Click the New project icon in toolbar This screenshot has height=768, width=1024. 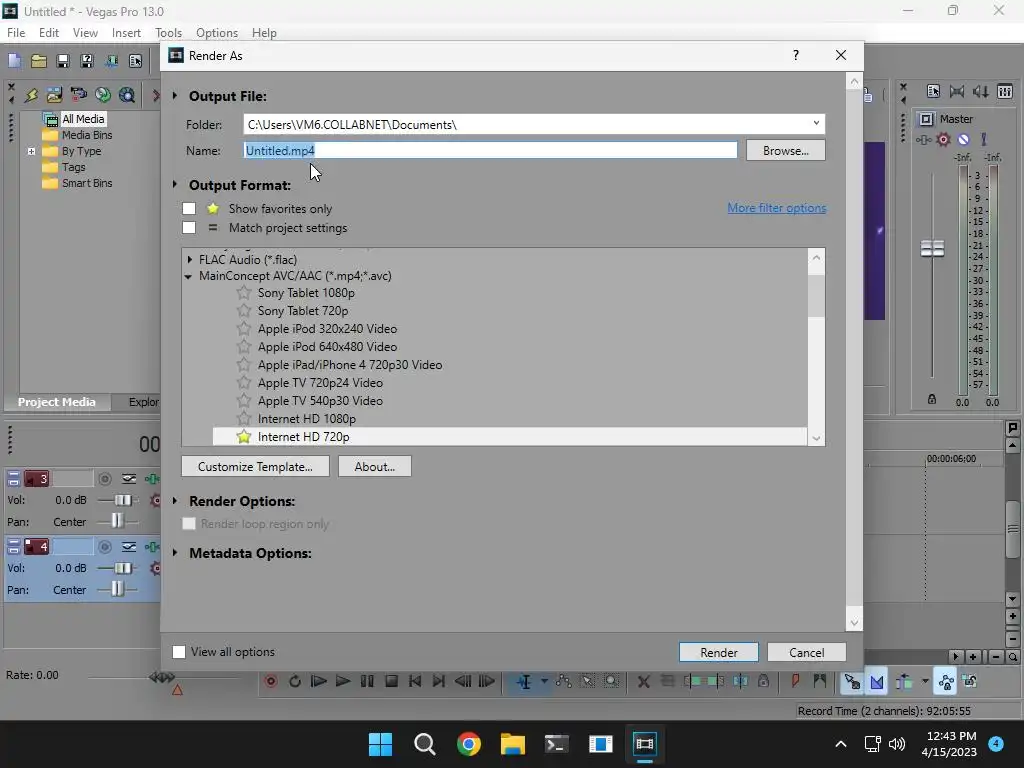(x=14, y=61)
